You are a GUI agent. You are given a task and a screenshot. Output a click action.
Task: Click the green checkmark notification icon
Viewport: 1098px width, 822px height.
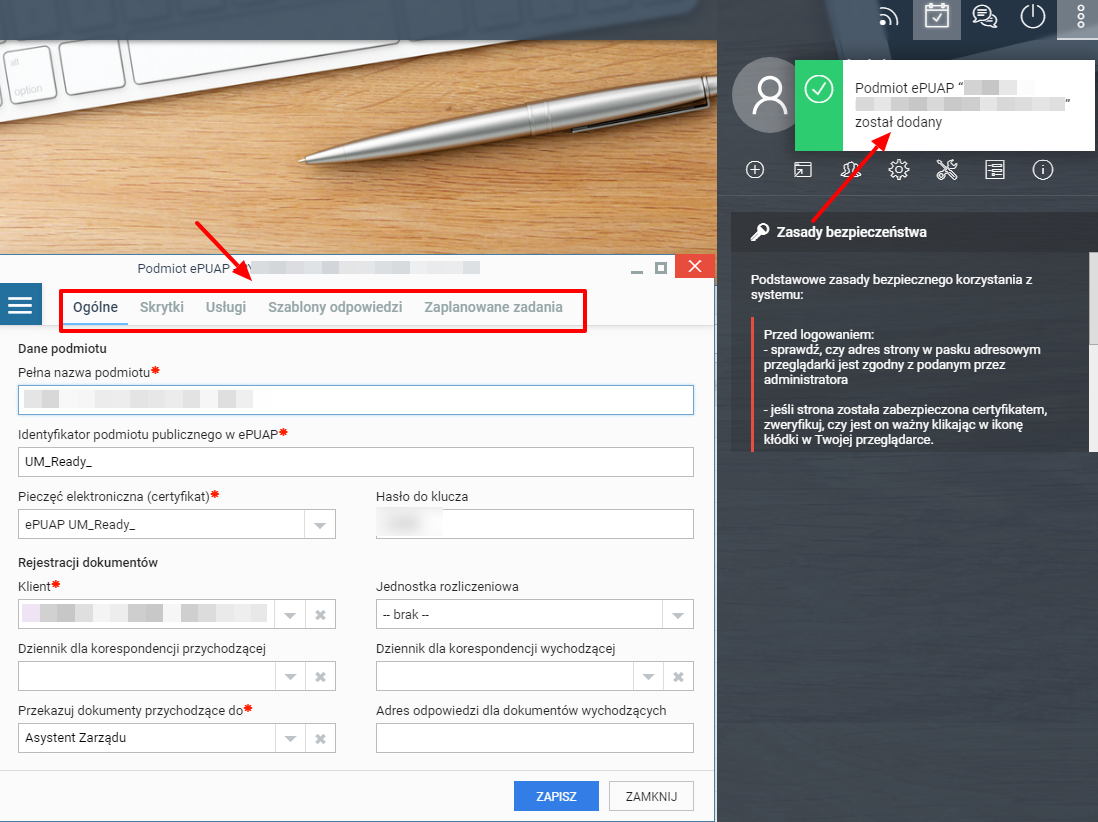819,90
